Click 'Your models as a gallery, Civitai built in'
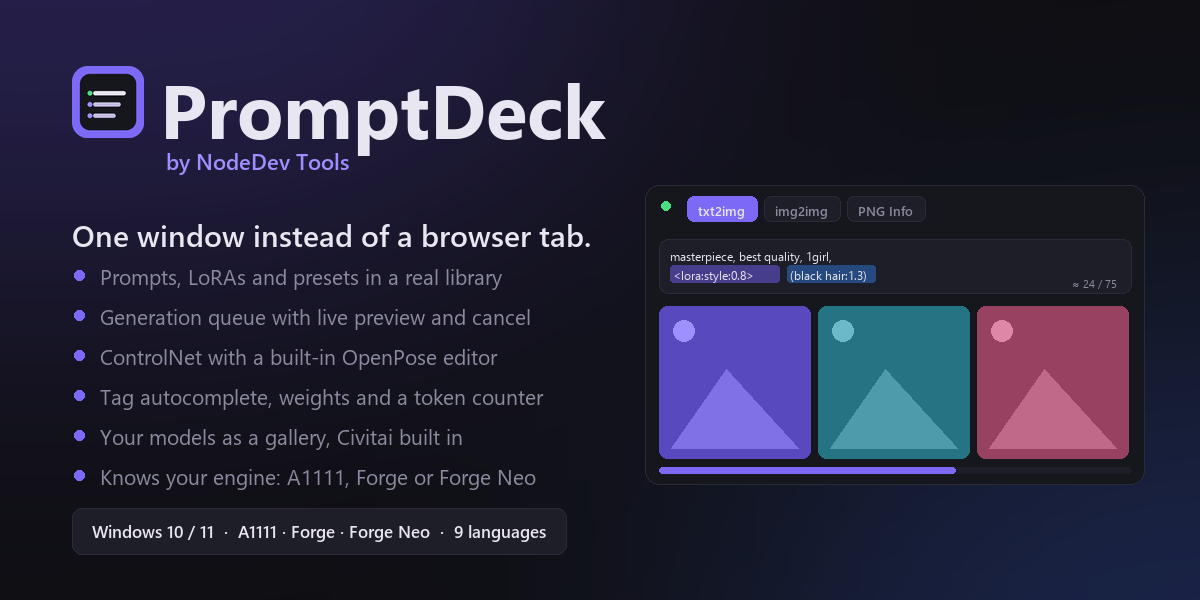Viewport: 1200px width, 600px height. pyautogui.click(x=281, y=438)
